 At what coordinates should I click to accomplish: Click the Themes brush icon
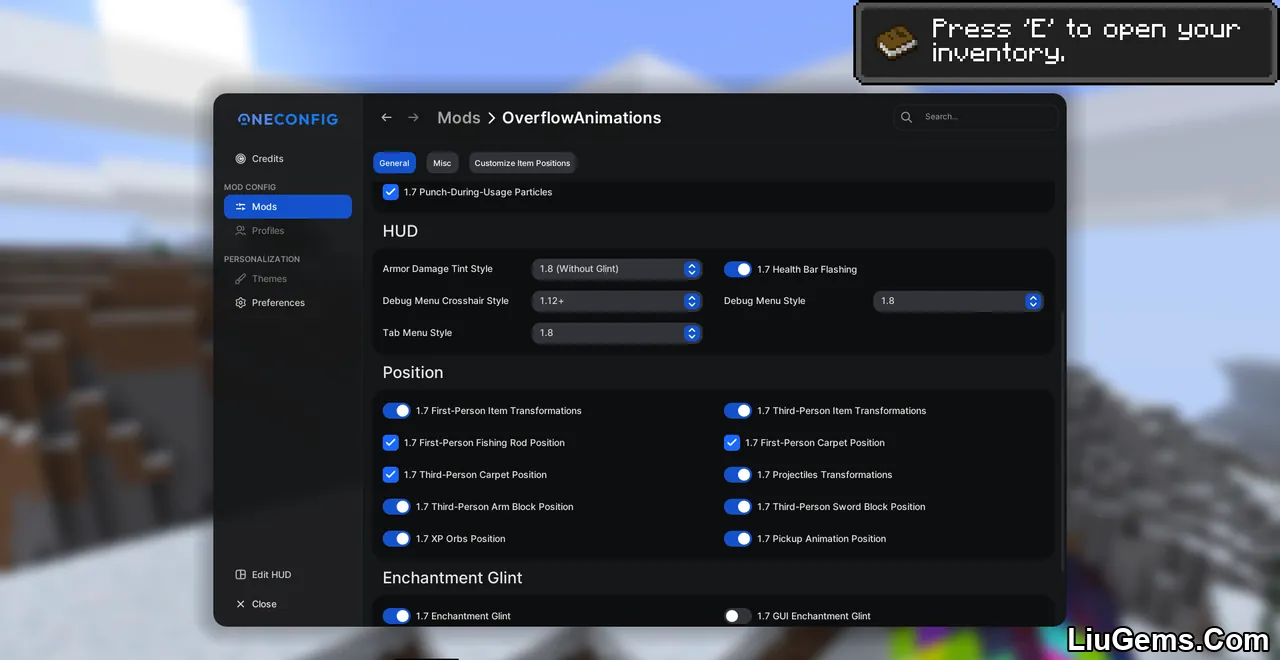point(240,279)
